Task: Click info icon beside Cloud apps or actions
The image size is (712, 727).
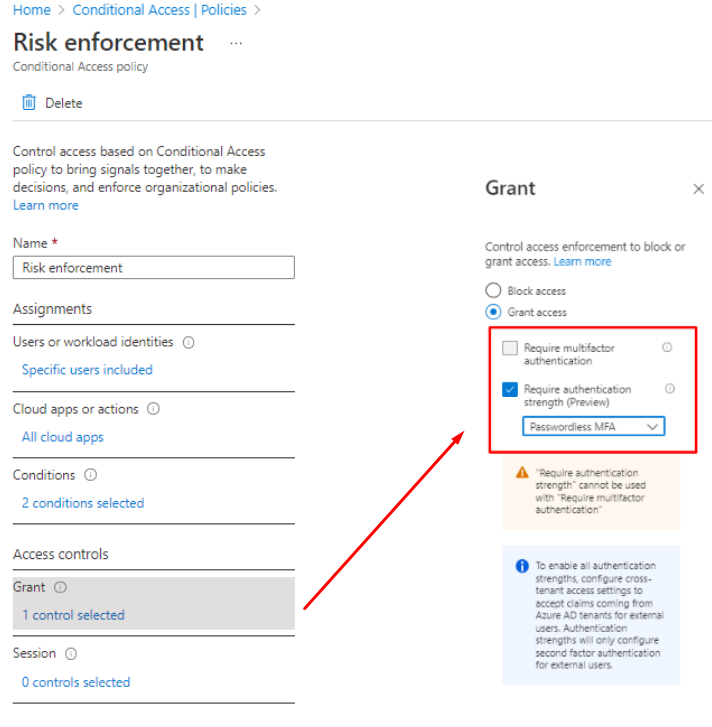Action: [x=153, y=409]
